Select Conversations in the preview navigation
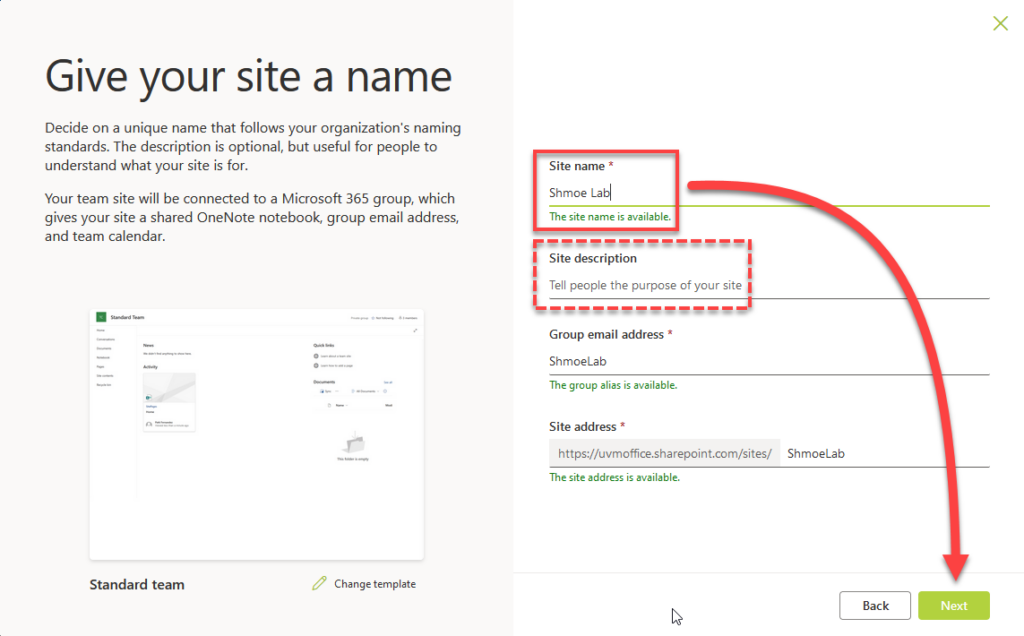Image resolution: width=1024 pixels, height=636 pixels. click(105, 339)
